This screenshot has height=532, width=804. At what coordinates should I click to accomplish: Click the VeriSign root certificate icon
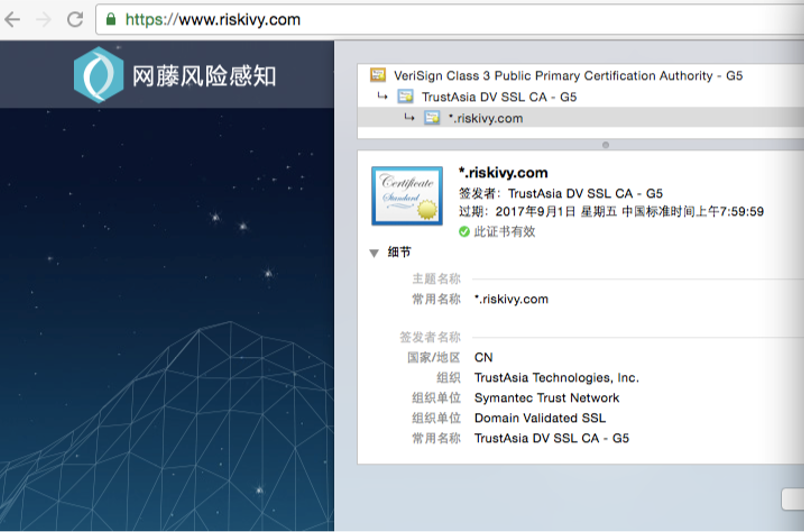click(x=378, y=75)
